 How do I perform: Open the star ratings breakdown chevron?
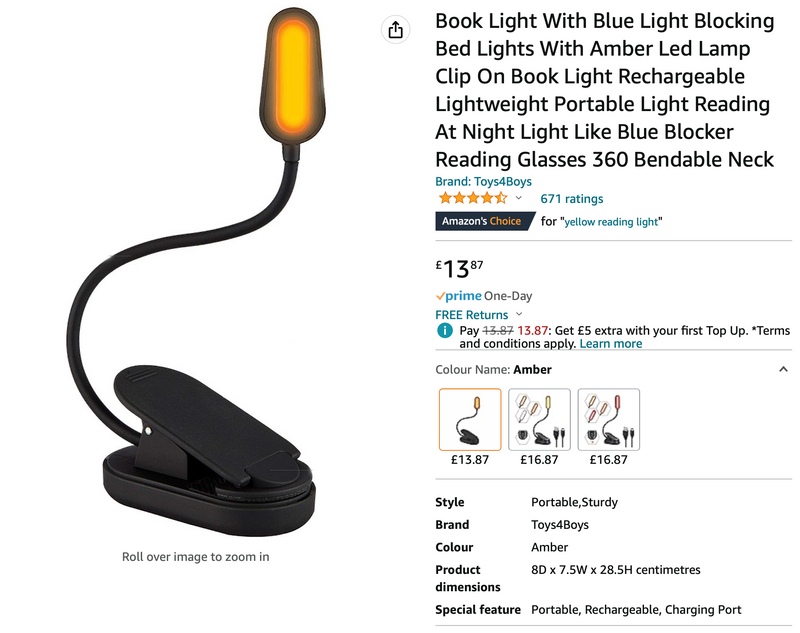coord(518,198)
